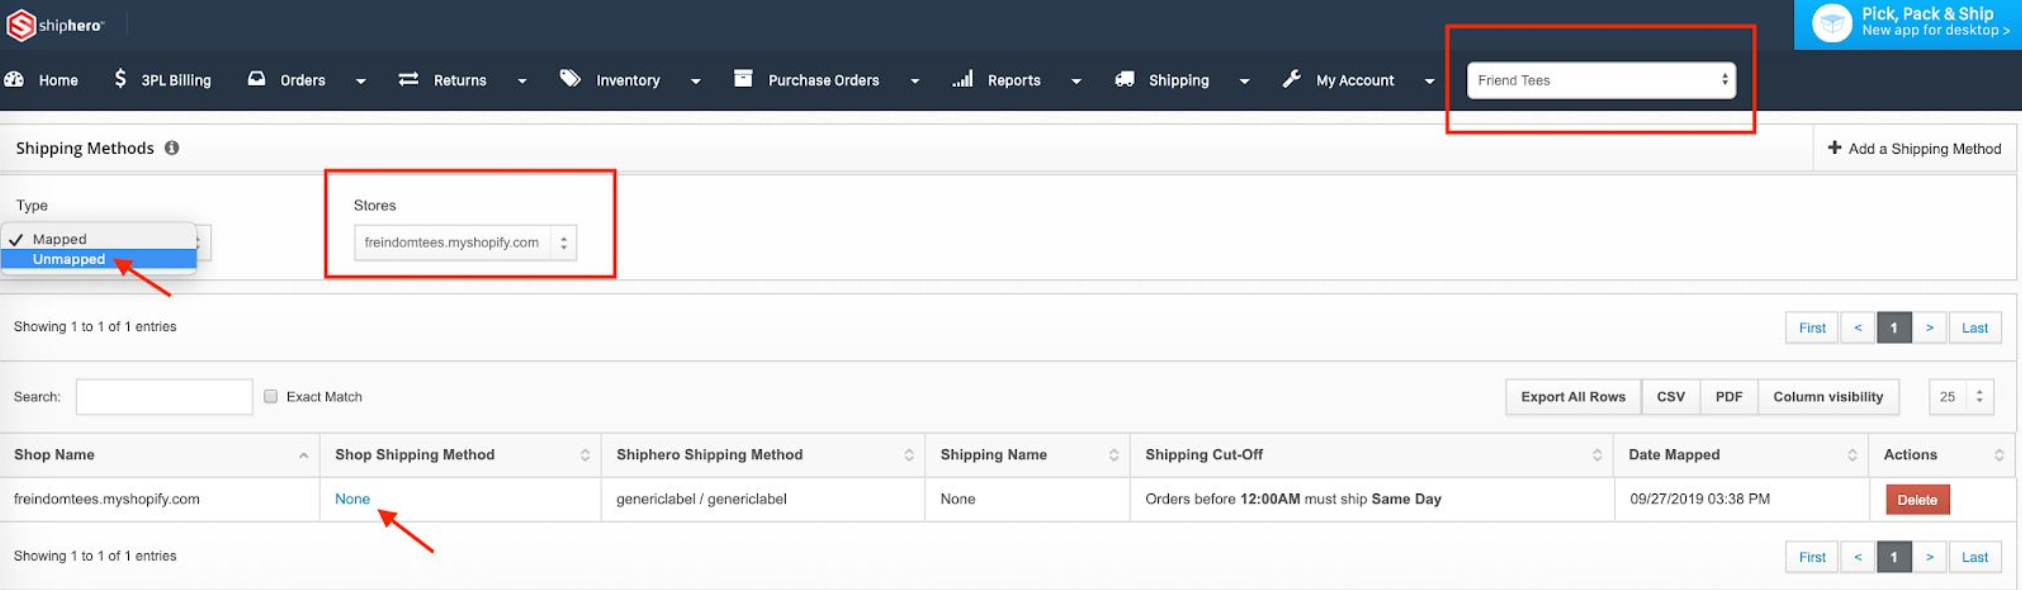Click the None shop shipping method link
Screen dimensions: 2022x590
pyautogui.click(x=352, y=499)
